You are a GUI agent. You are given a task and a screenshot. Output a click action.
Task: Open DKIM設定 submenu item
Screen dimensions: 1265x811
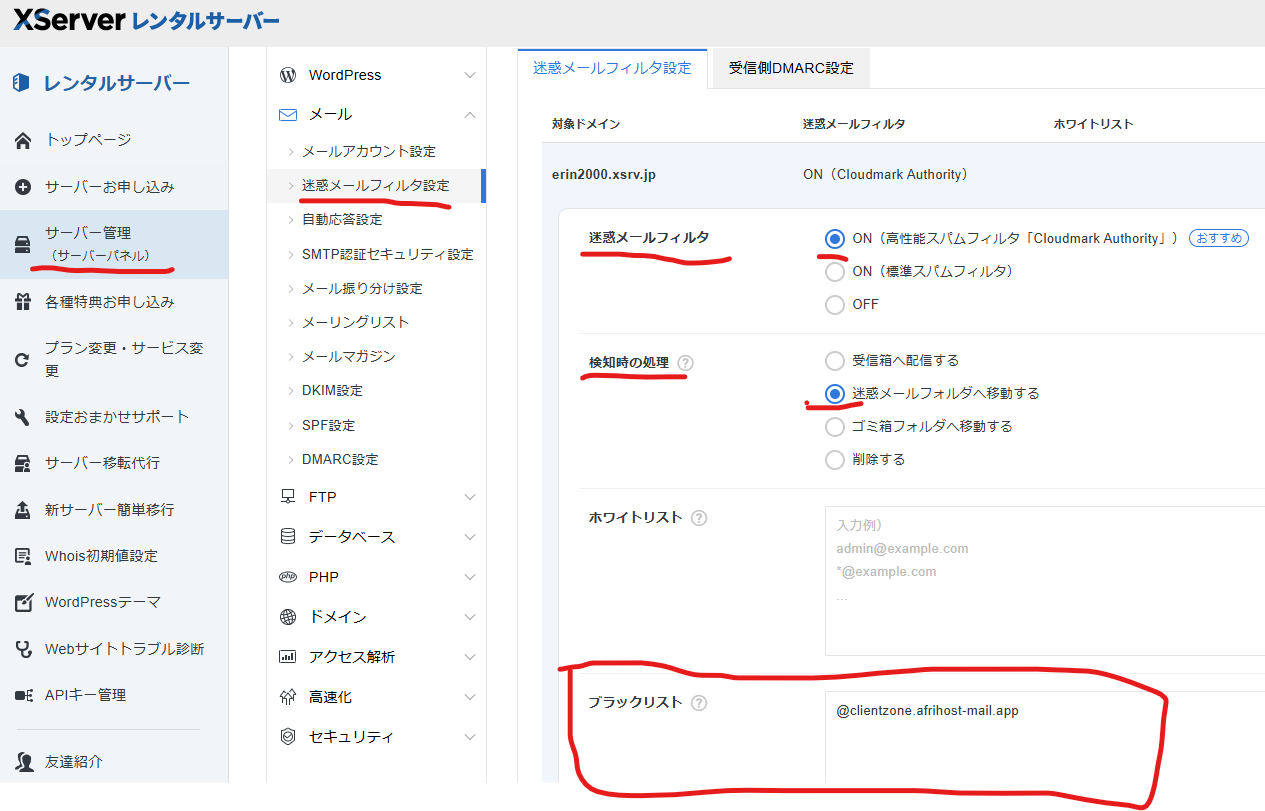[332, 390]
